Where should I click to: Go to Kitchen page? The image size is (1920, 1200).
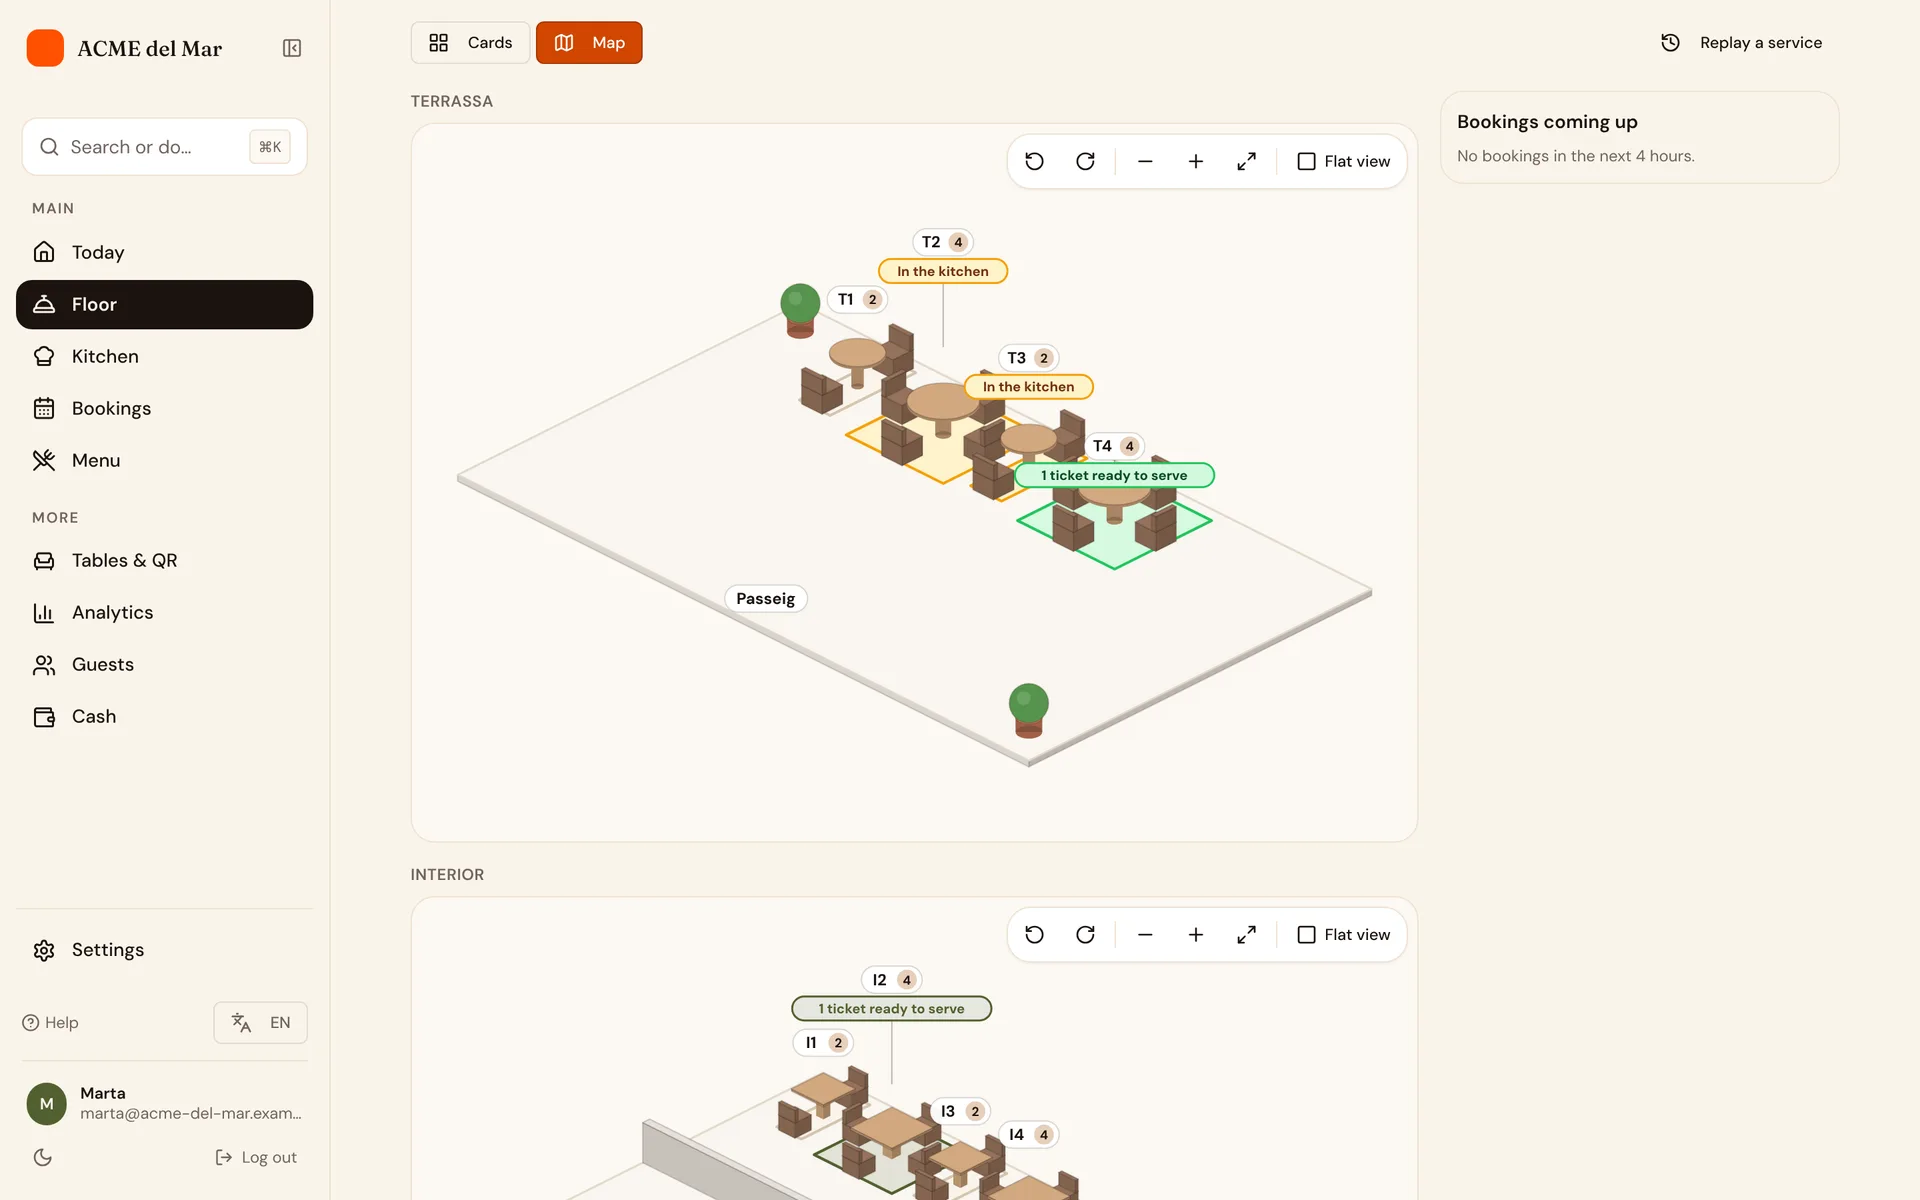coord(164,356)
